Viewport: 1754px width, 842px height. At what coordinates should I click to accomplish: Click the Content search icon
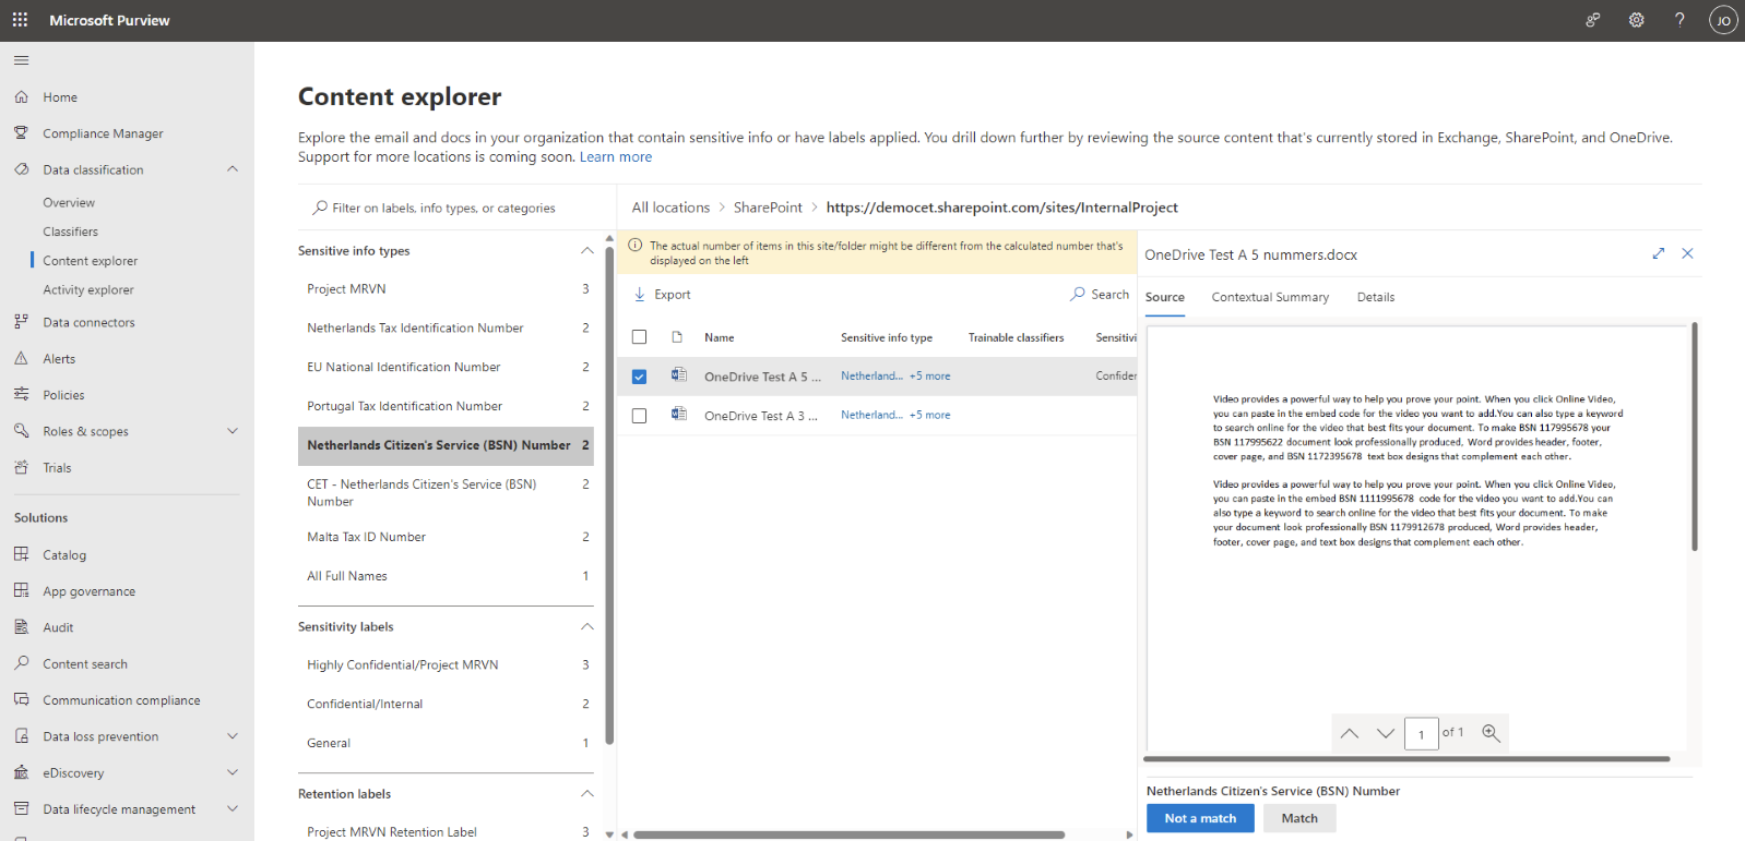(x=21, y=663)
